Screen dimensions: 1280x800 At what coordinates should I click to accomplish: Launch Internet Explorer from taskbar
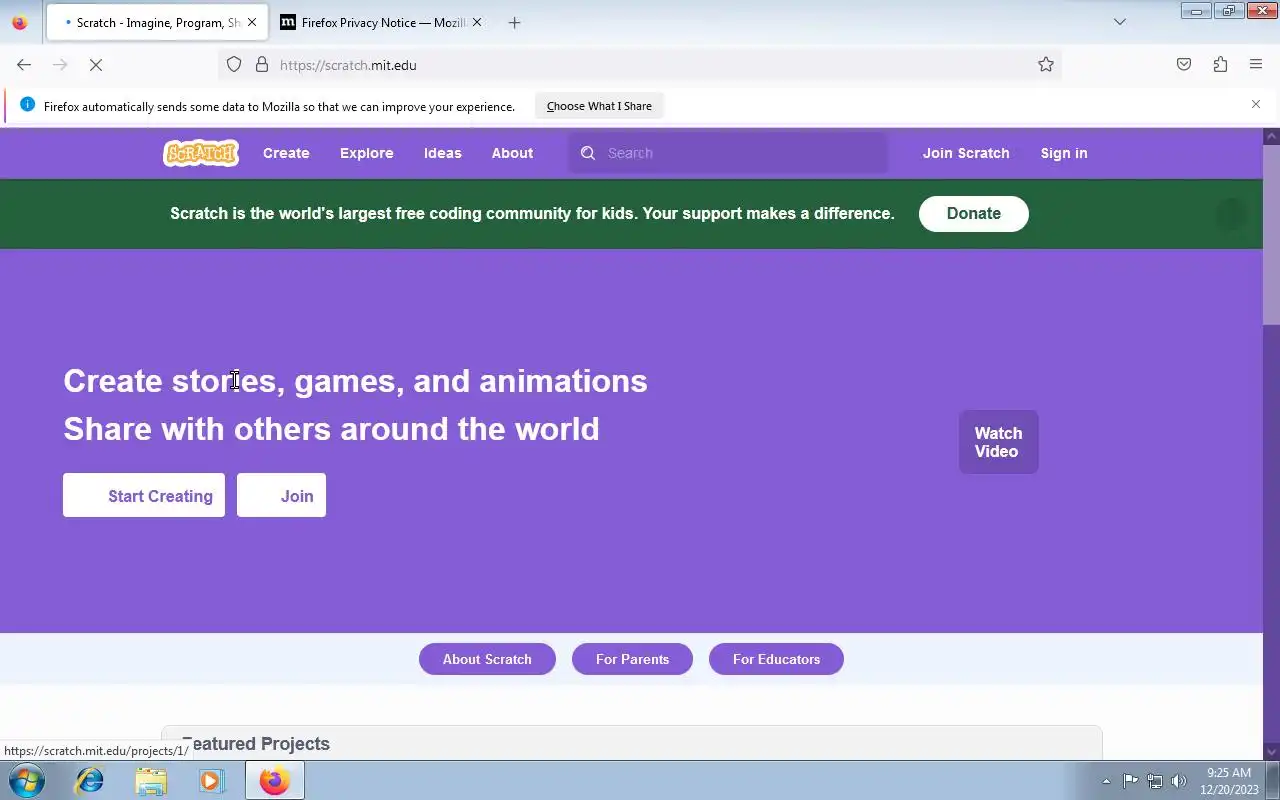[x=90, y=780]
